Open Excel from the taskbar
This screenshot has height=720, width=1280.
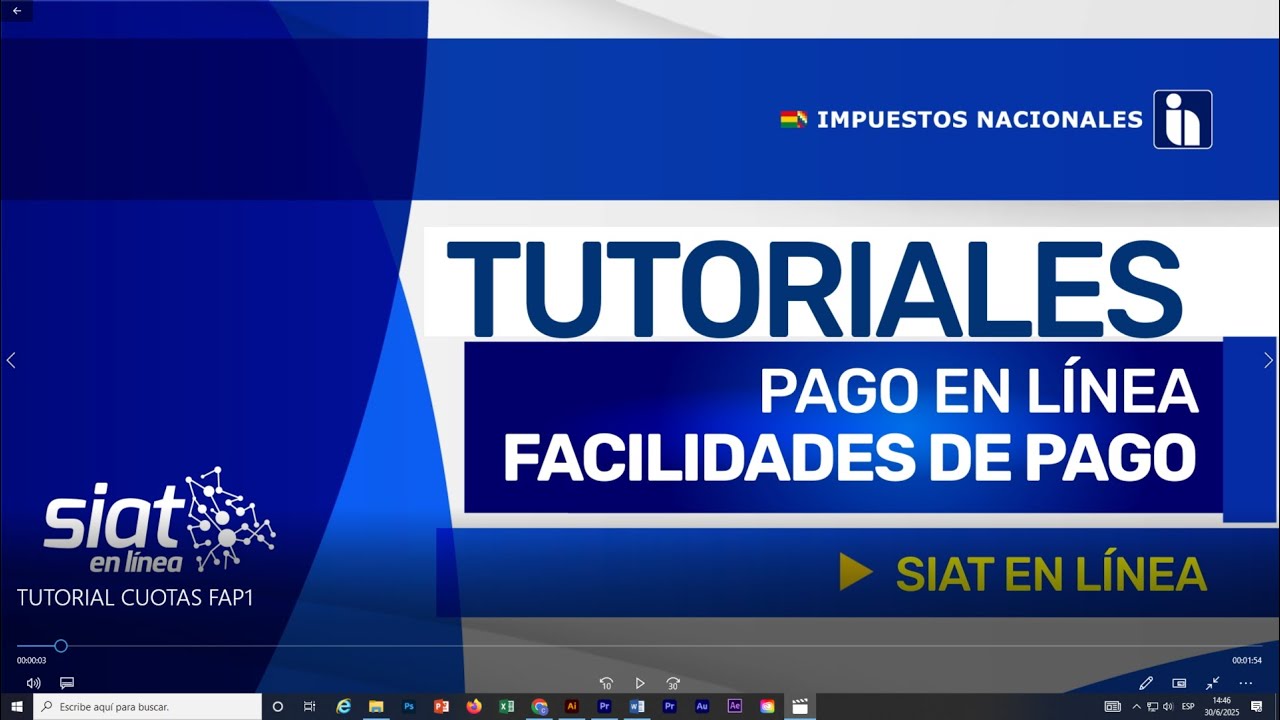point(507,706)
